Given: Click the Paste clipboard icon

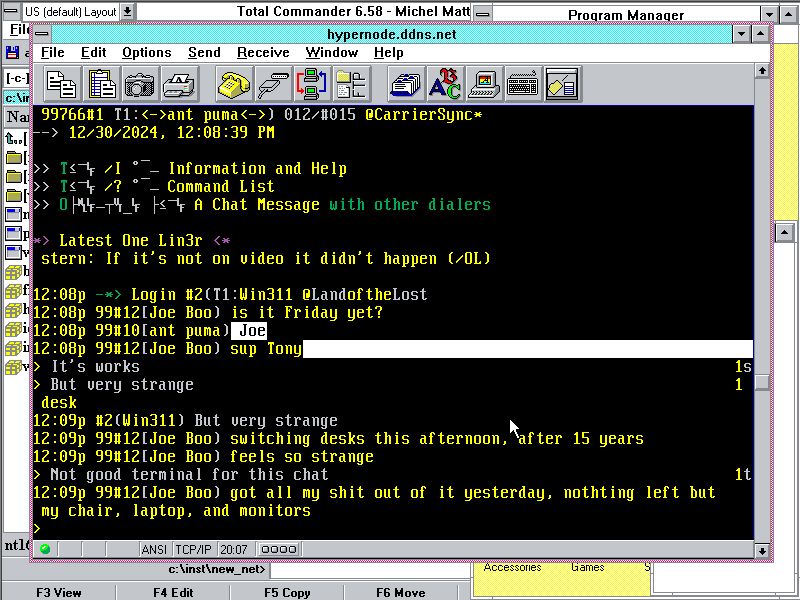Looking at the screenshot, I should coord(101,84).
